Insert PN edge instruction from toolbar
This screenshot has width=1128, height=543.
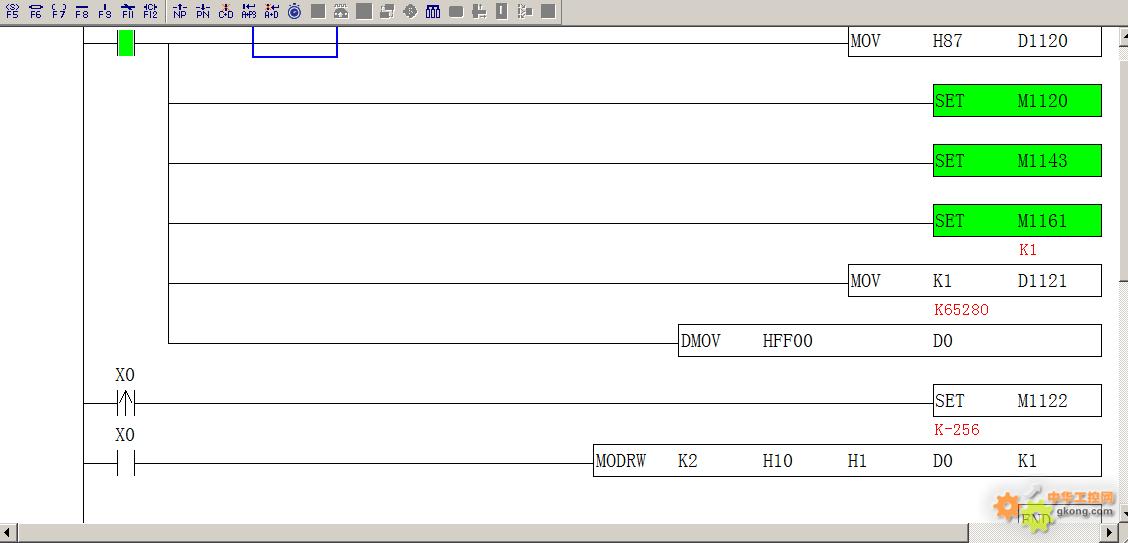[203, 12]
